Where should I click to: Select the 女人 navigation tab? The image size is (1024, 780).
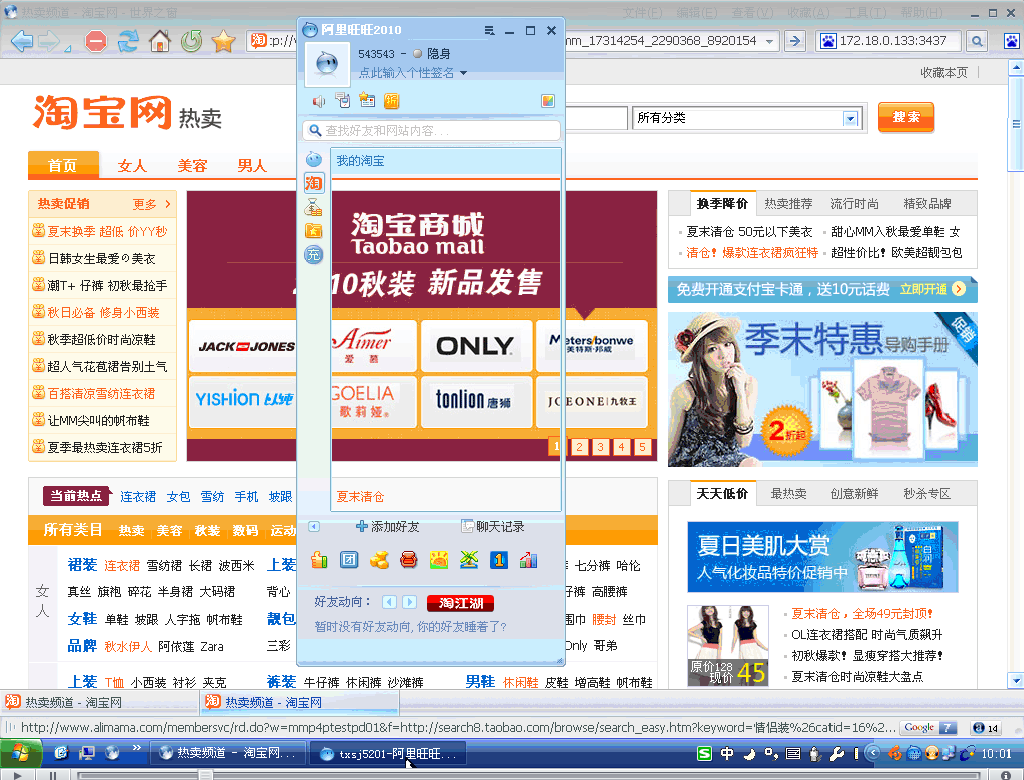point(132,166)
